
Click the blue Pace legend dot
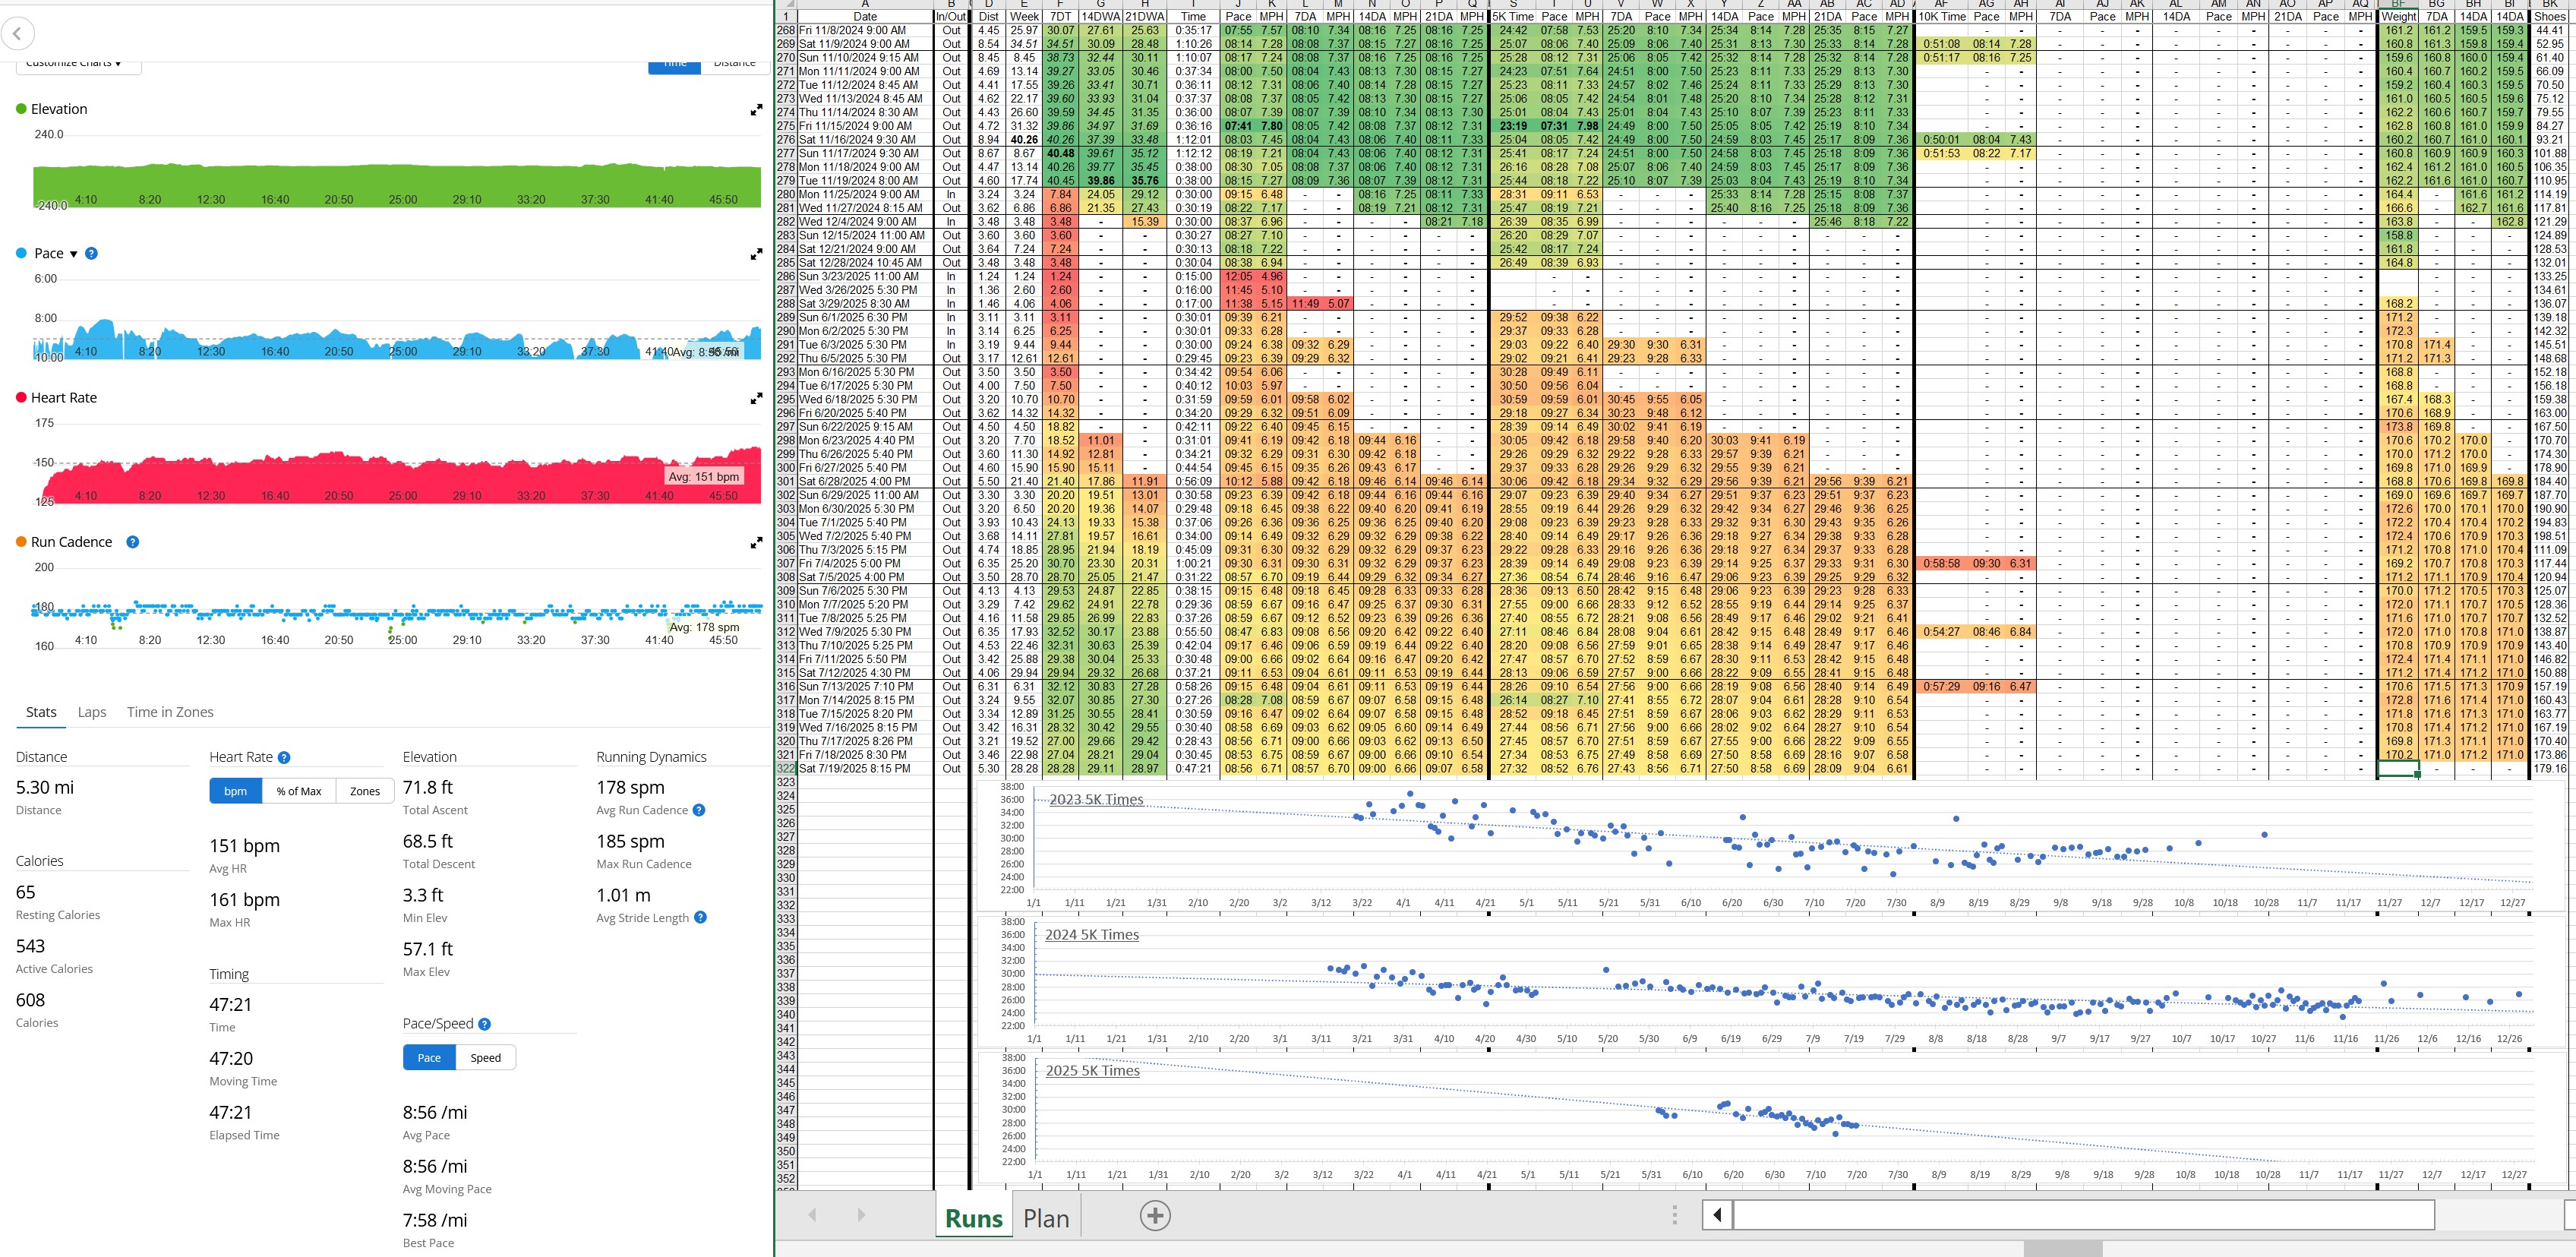pyautogui.click(x=21, y=254)
